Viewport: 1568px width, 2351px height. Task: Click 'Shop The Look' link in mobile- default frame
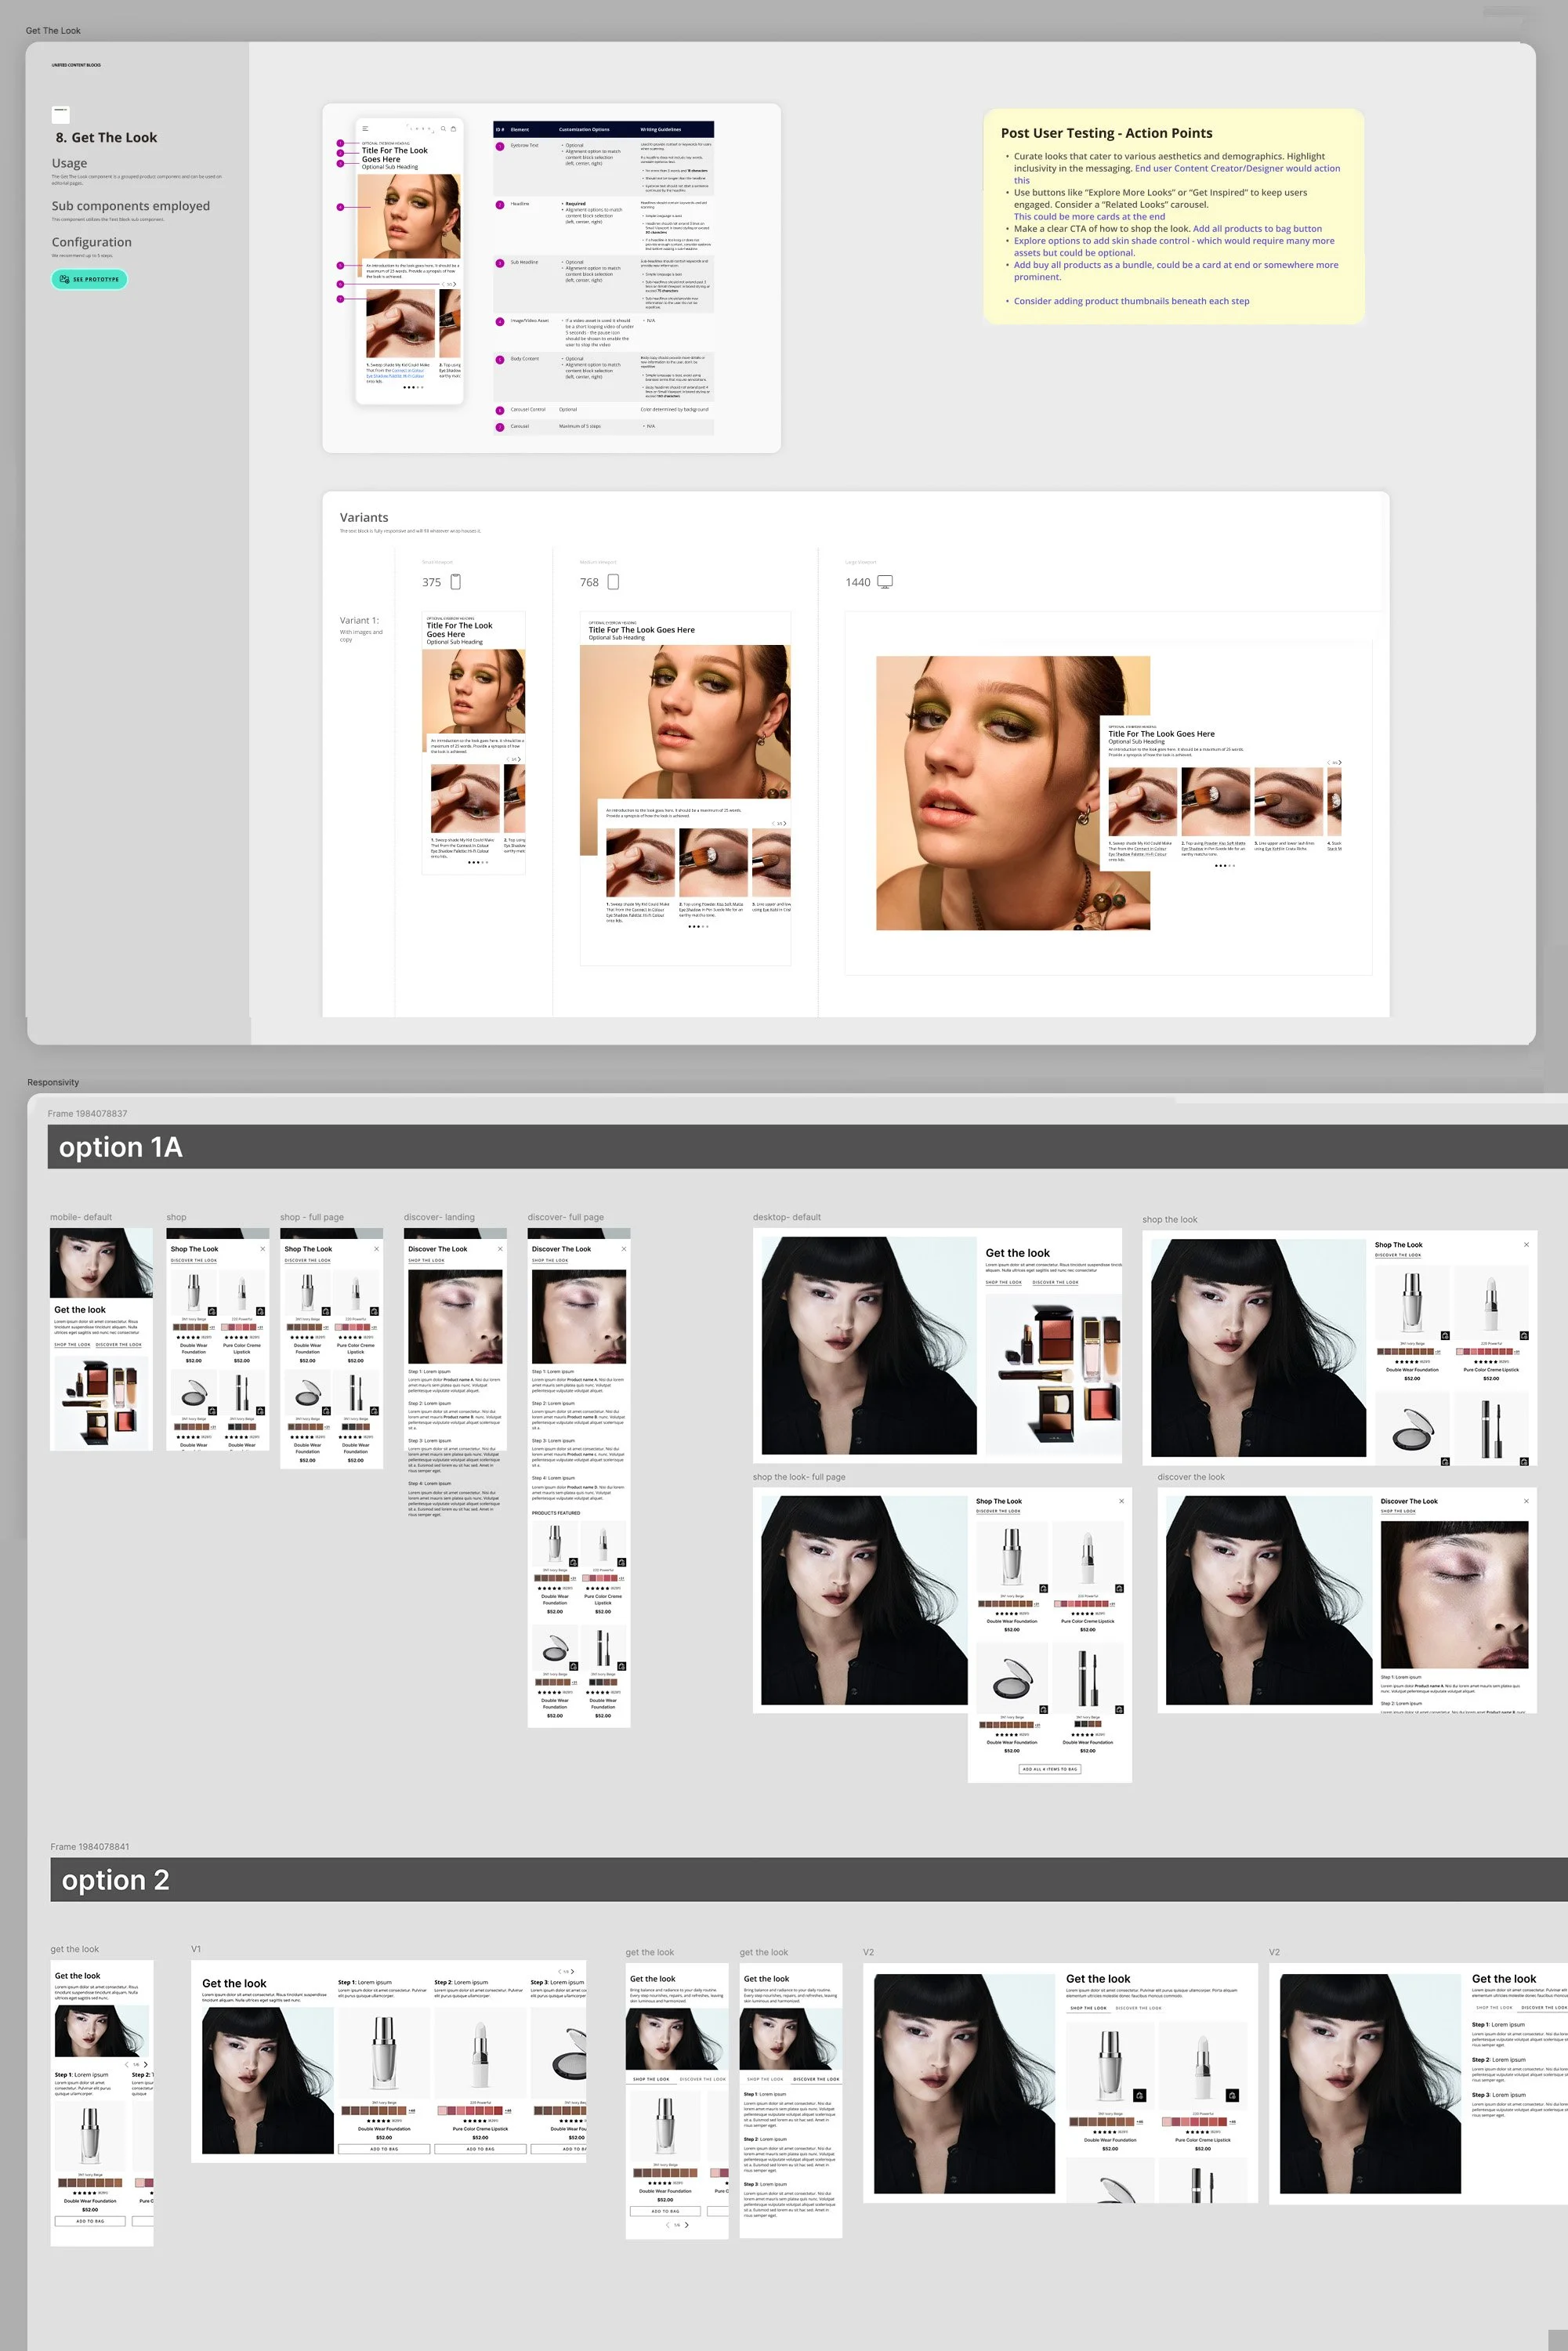[x=72, y=1345]
